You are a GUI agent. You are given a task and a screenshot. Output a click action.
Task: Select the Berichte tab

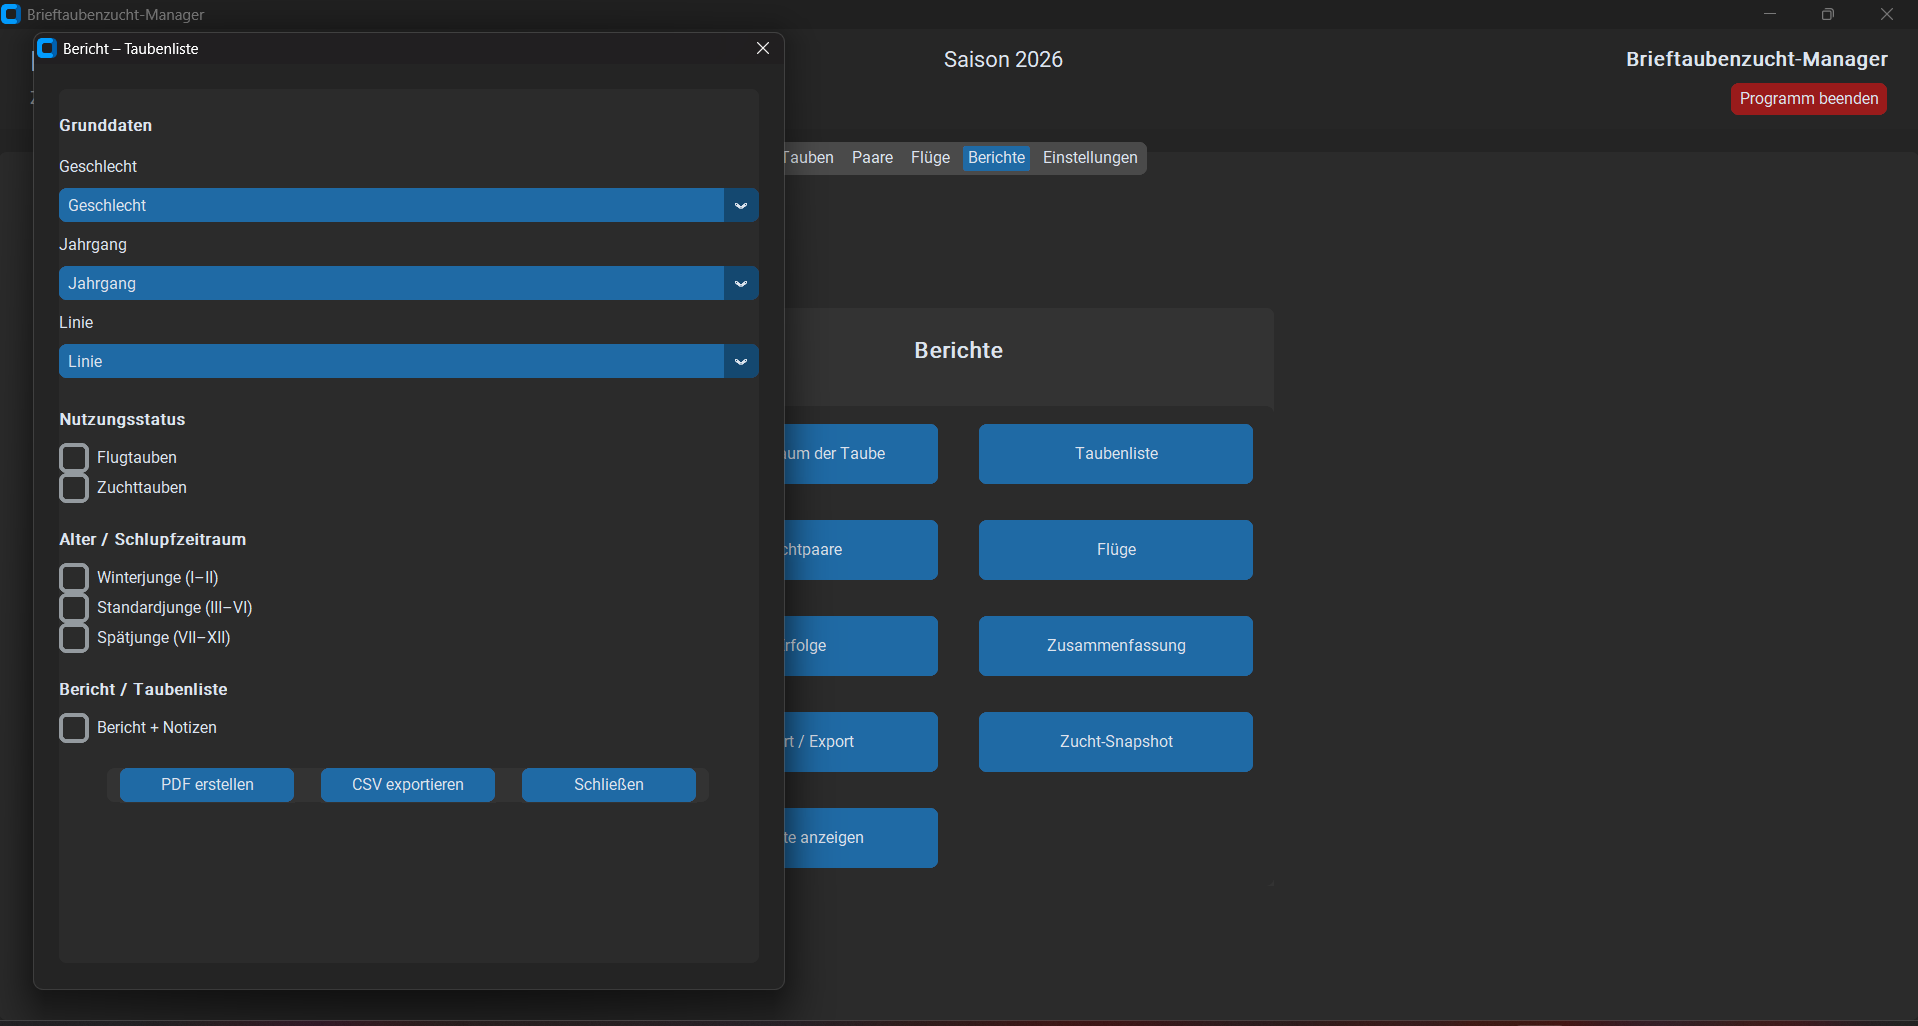[996, 158]
